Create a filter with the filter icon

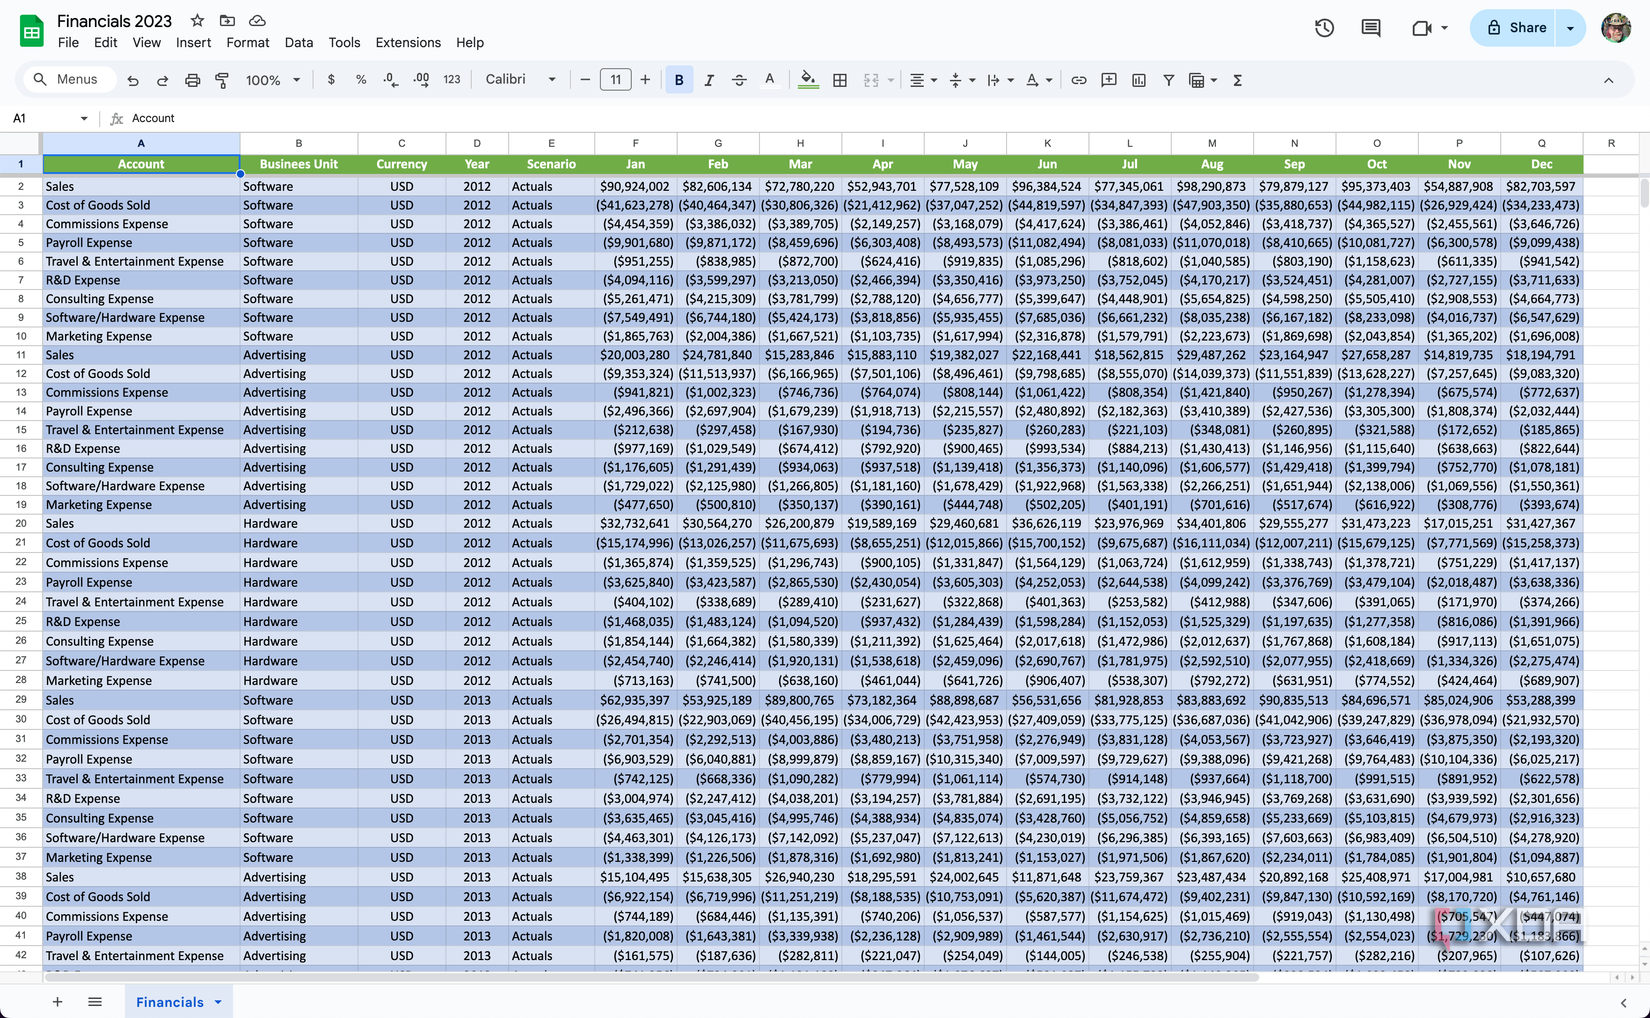click(1168, 80)
